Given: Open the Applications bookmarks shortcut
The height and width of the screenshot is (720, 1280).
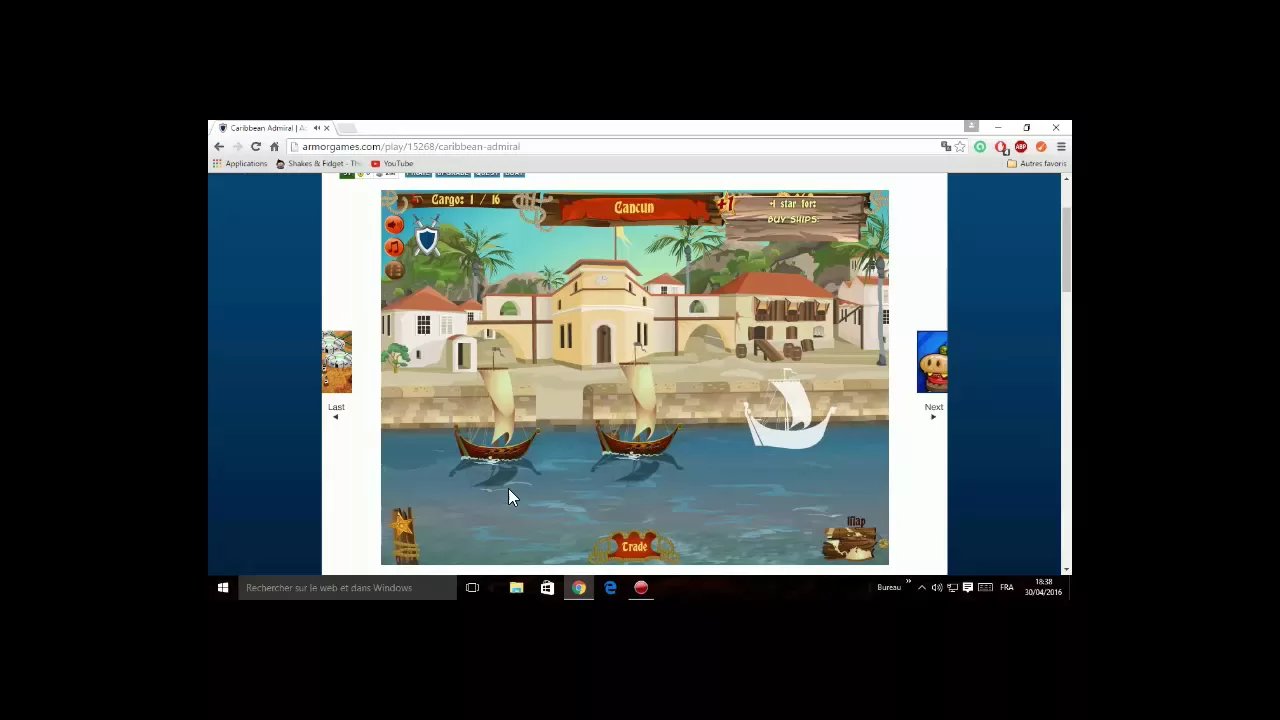Looking at the screenshot, I should coord(240,163).
